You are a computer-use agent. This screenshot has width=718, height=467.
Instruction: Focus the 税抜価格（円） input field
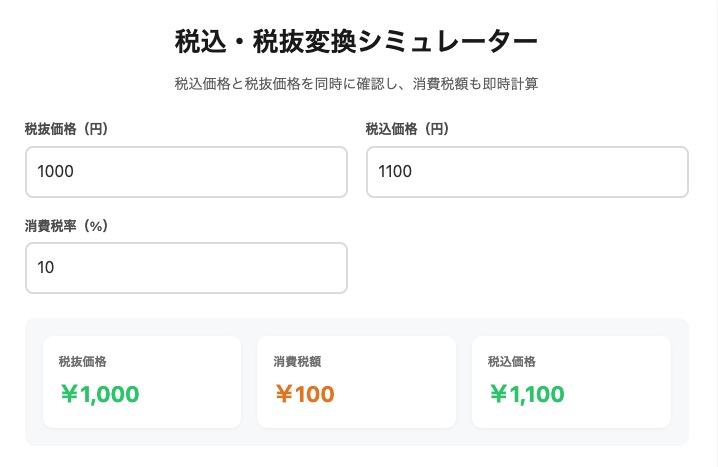[186, 172]
